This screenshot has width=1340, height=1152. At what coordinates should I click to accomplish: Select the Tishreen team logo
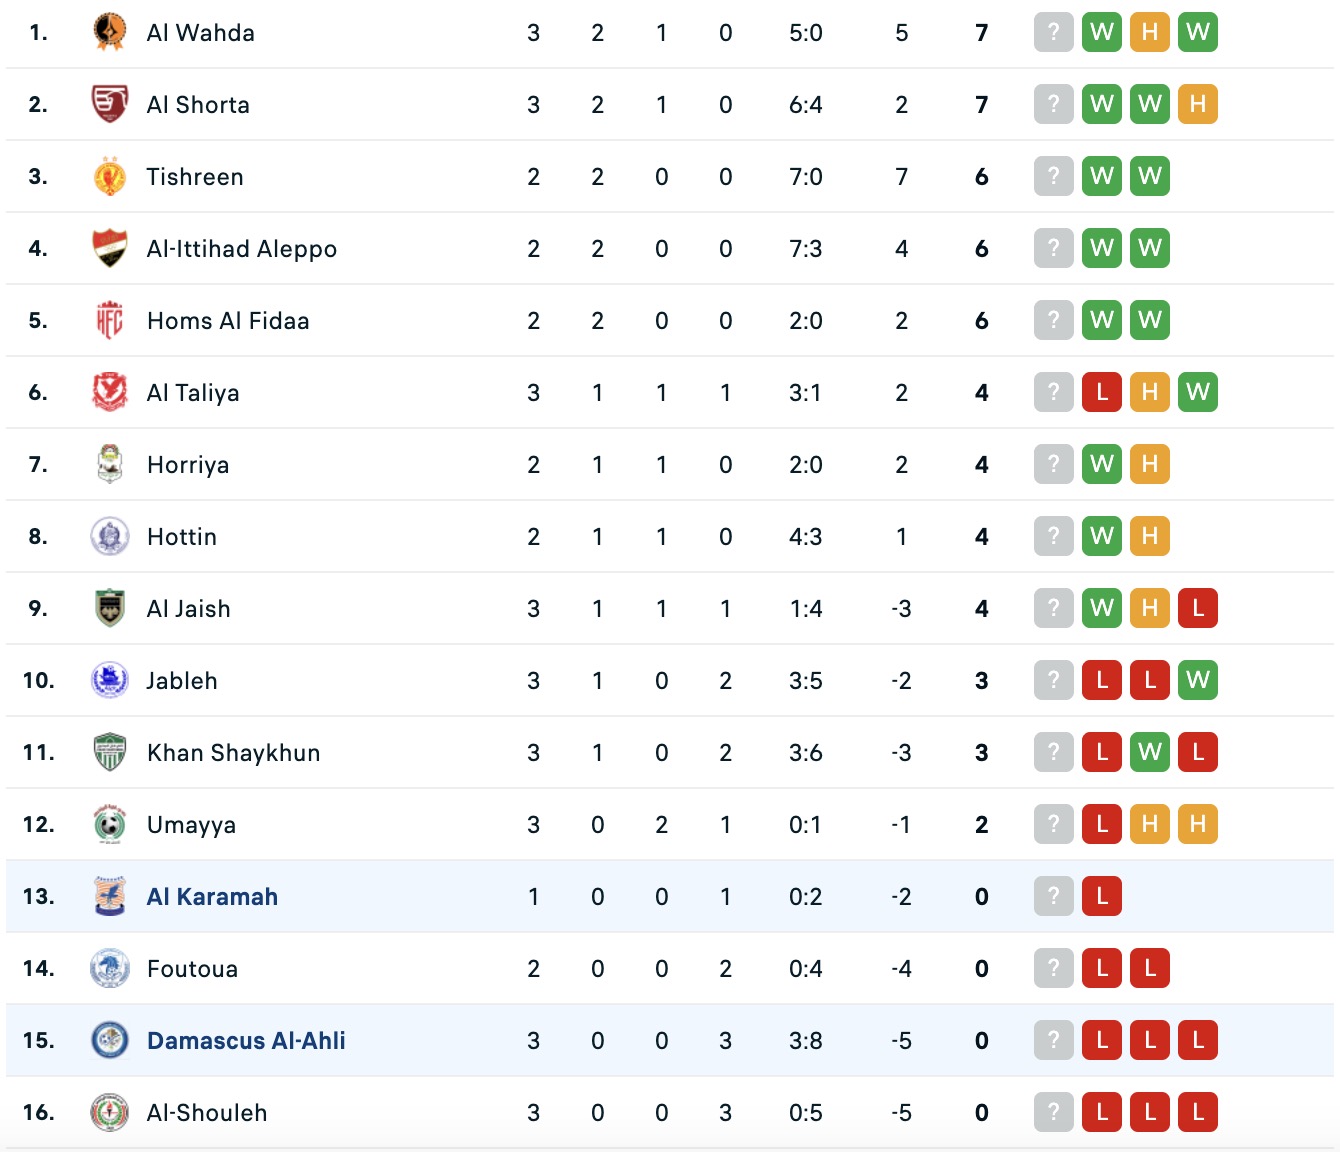coord(110,176)
